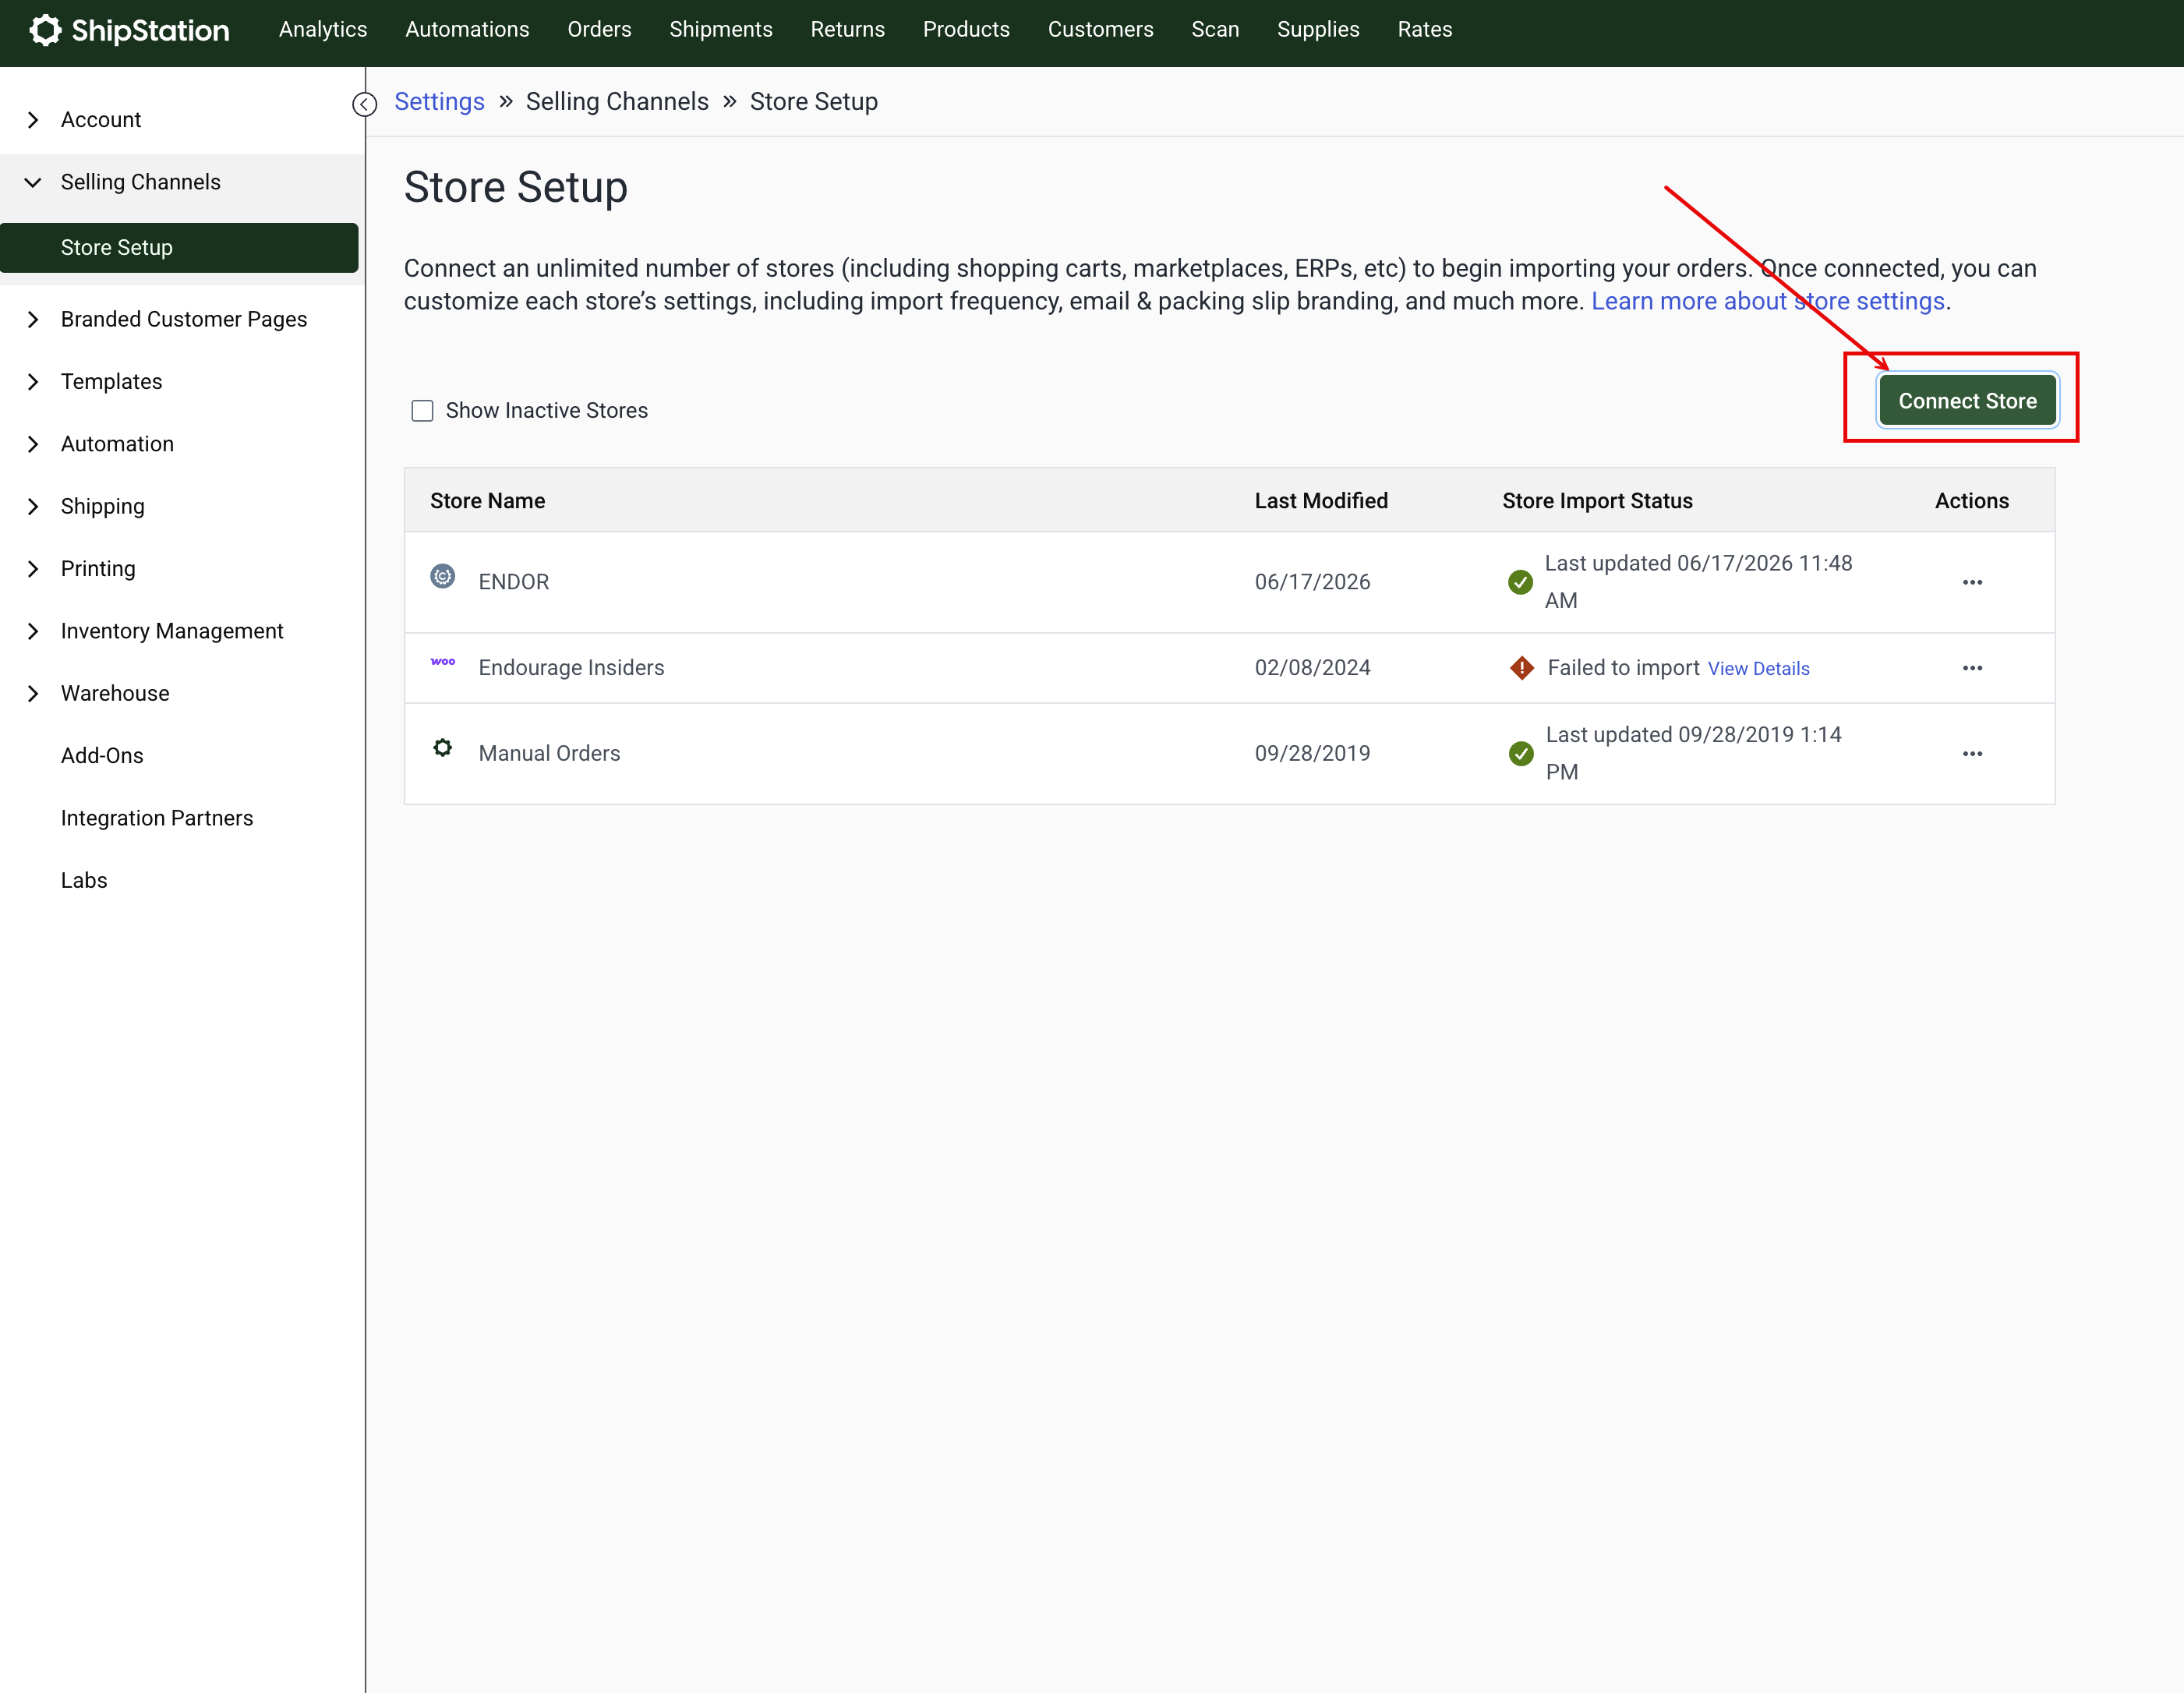Click the Store Import Status column header
The image size is (2184, 1693).
1597,501
